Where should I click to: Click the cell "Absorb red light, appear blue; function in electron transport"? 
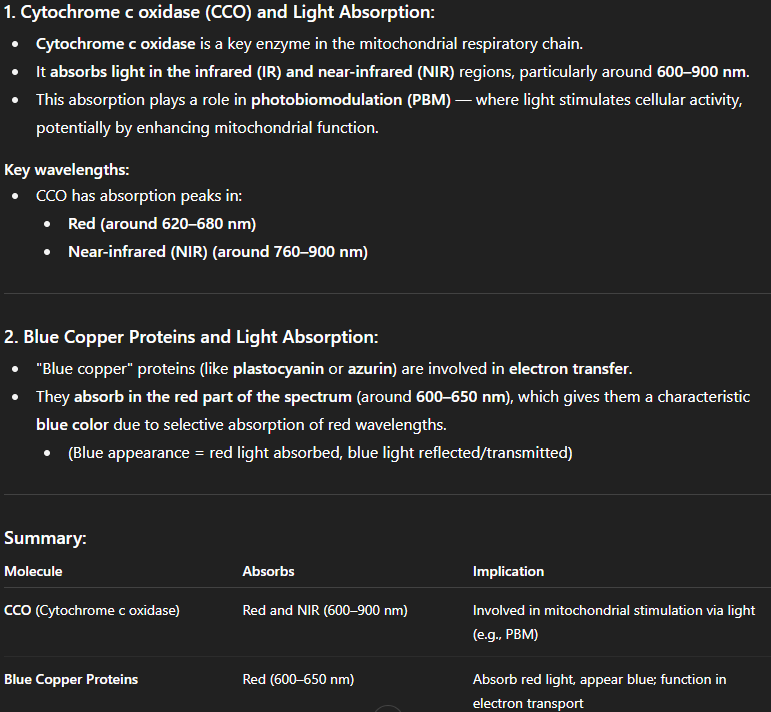599,691
